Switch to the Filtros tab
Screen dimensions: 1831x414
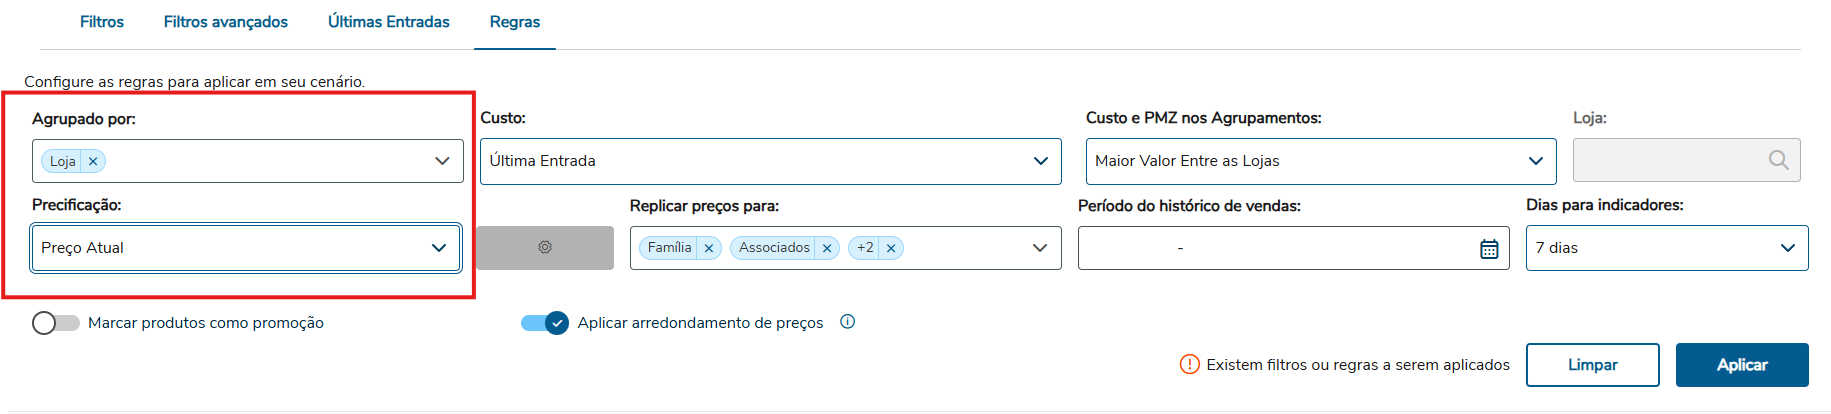(102, 22)
